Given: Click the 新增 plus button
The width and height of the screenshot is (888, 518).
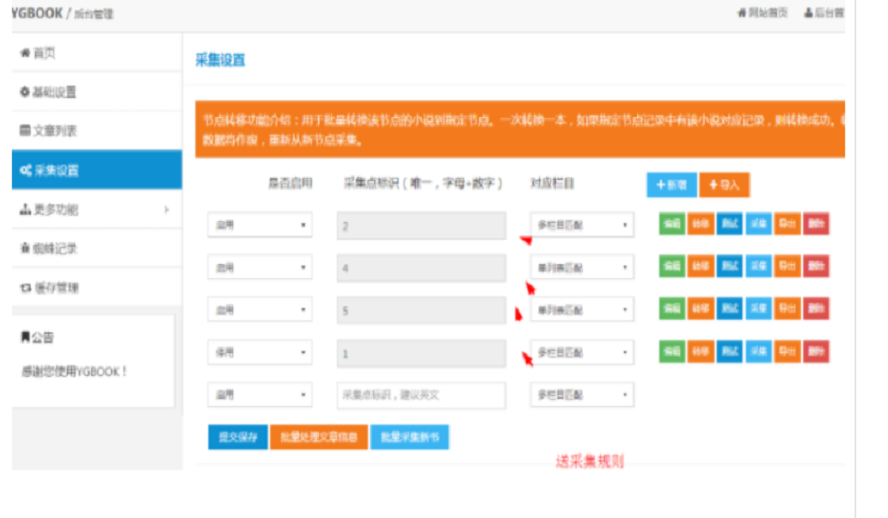Looking at the screenshot, I should pyautogui.click(x=669, y=185).
